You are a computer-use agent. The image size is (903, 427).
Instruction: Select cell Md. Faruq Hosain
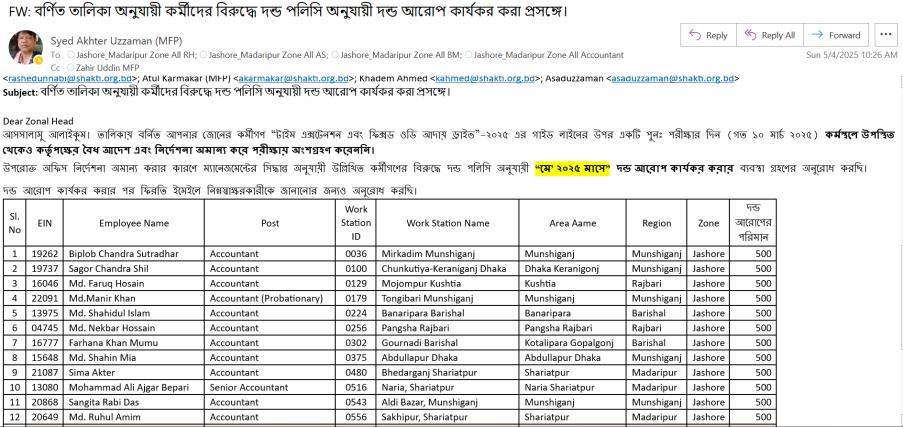[134, 284]
